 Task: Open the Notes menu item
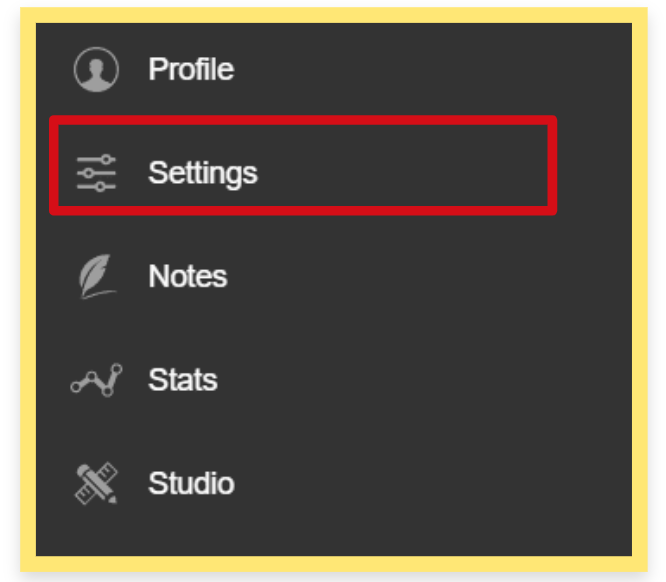pos(187,277)
